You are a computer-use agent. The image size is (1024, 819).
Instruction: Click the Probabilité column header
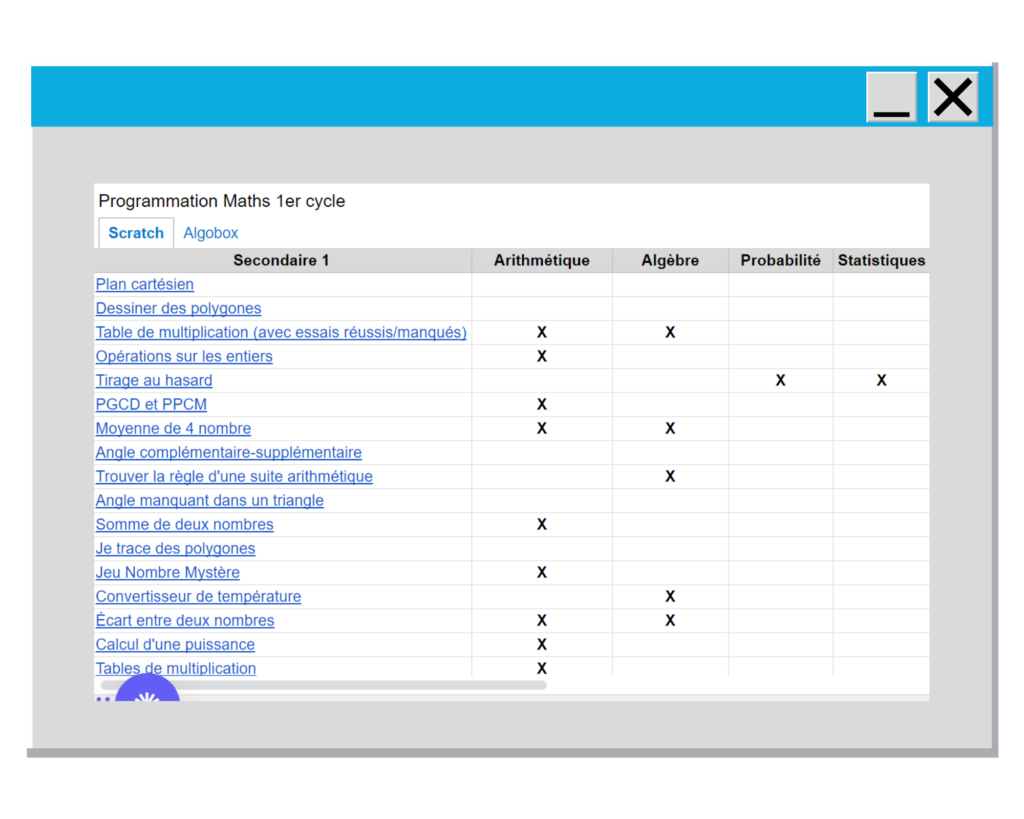pyautogui.click(x=780, y=261)
